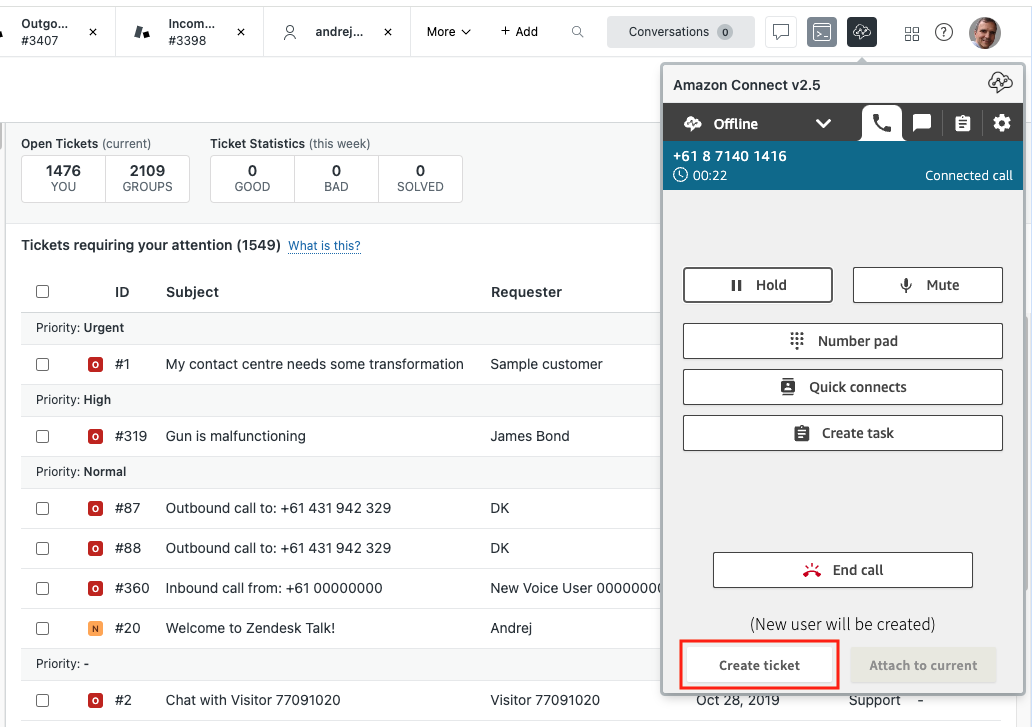Select checkbox for ticket #319
This screenshot has width=1032, height=727.
pyautogui.click(x=42, y=436)
